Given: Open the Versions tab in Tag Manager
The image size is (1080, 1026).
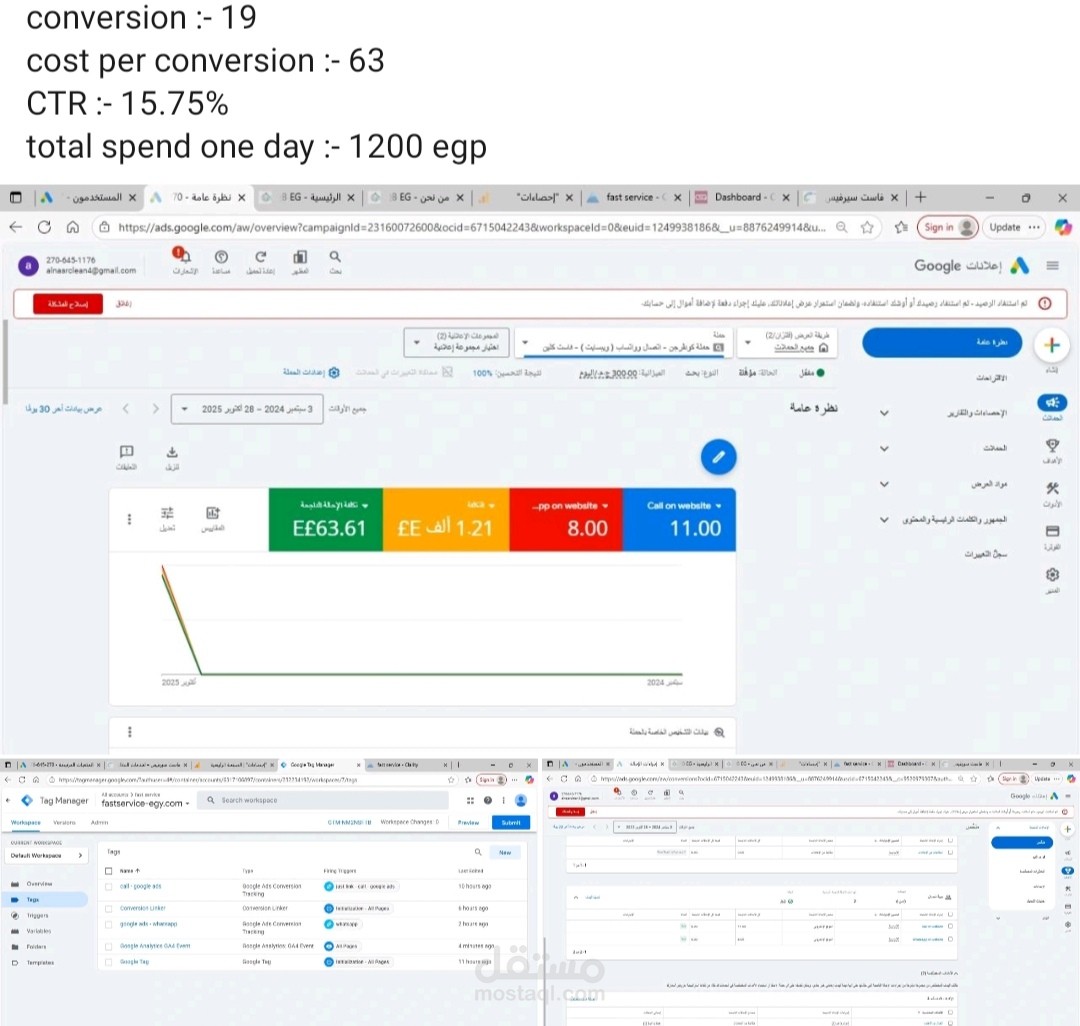Looking at the screenshot, I should [x=64, y=823].
